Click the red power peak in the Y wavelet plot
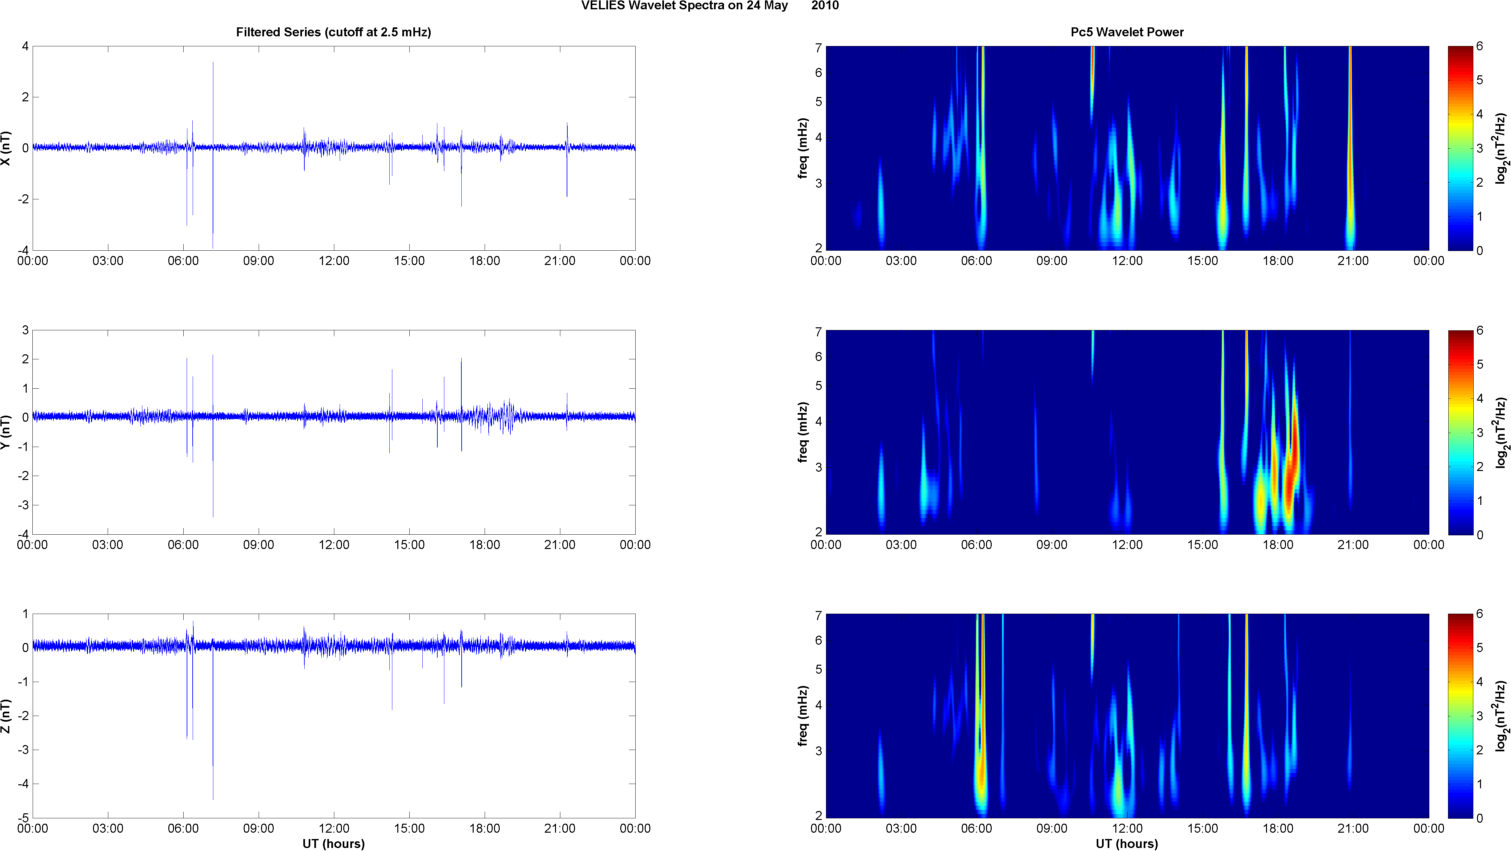The height and width of the screenshot is (851, 1511). (x=1293, y=455)
